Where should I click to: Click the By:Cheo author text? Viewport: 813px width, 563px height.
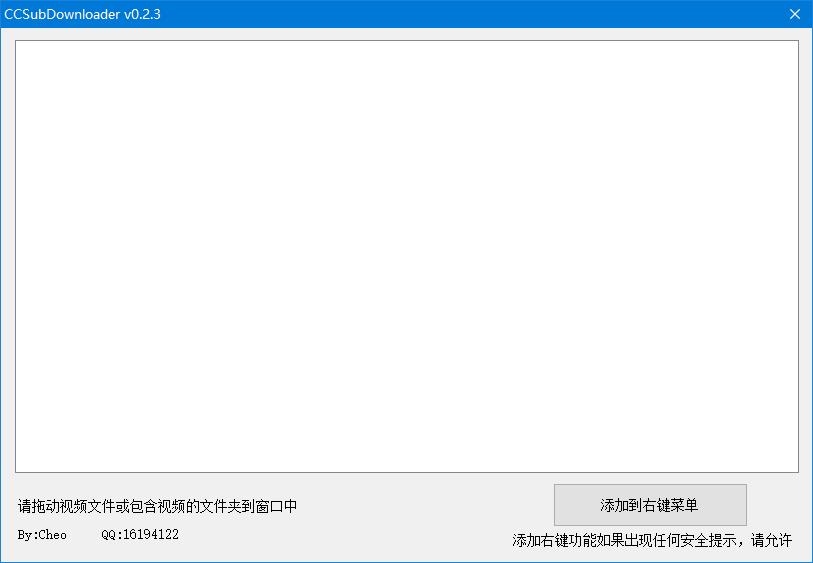pyautogui.click(x=42, y=534)
